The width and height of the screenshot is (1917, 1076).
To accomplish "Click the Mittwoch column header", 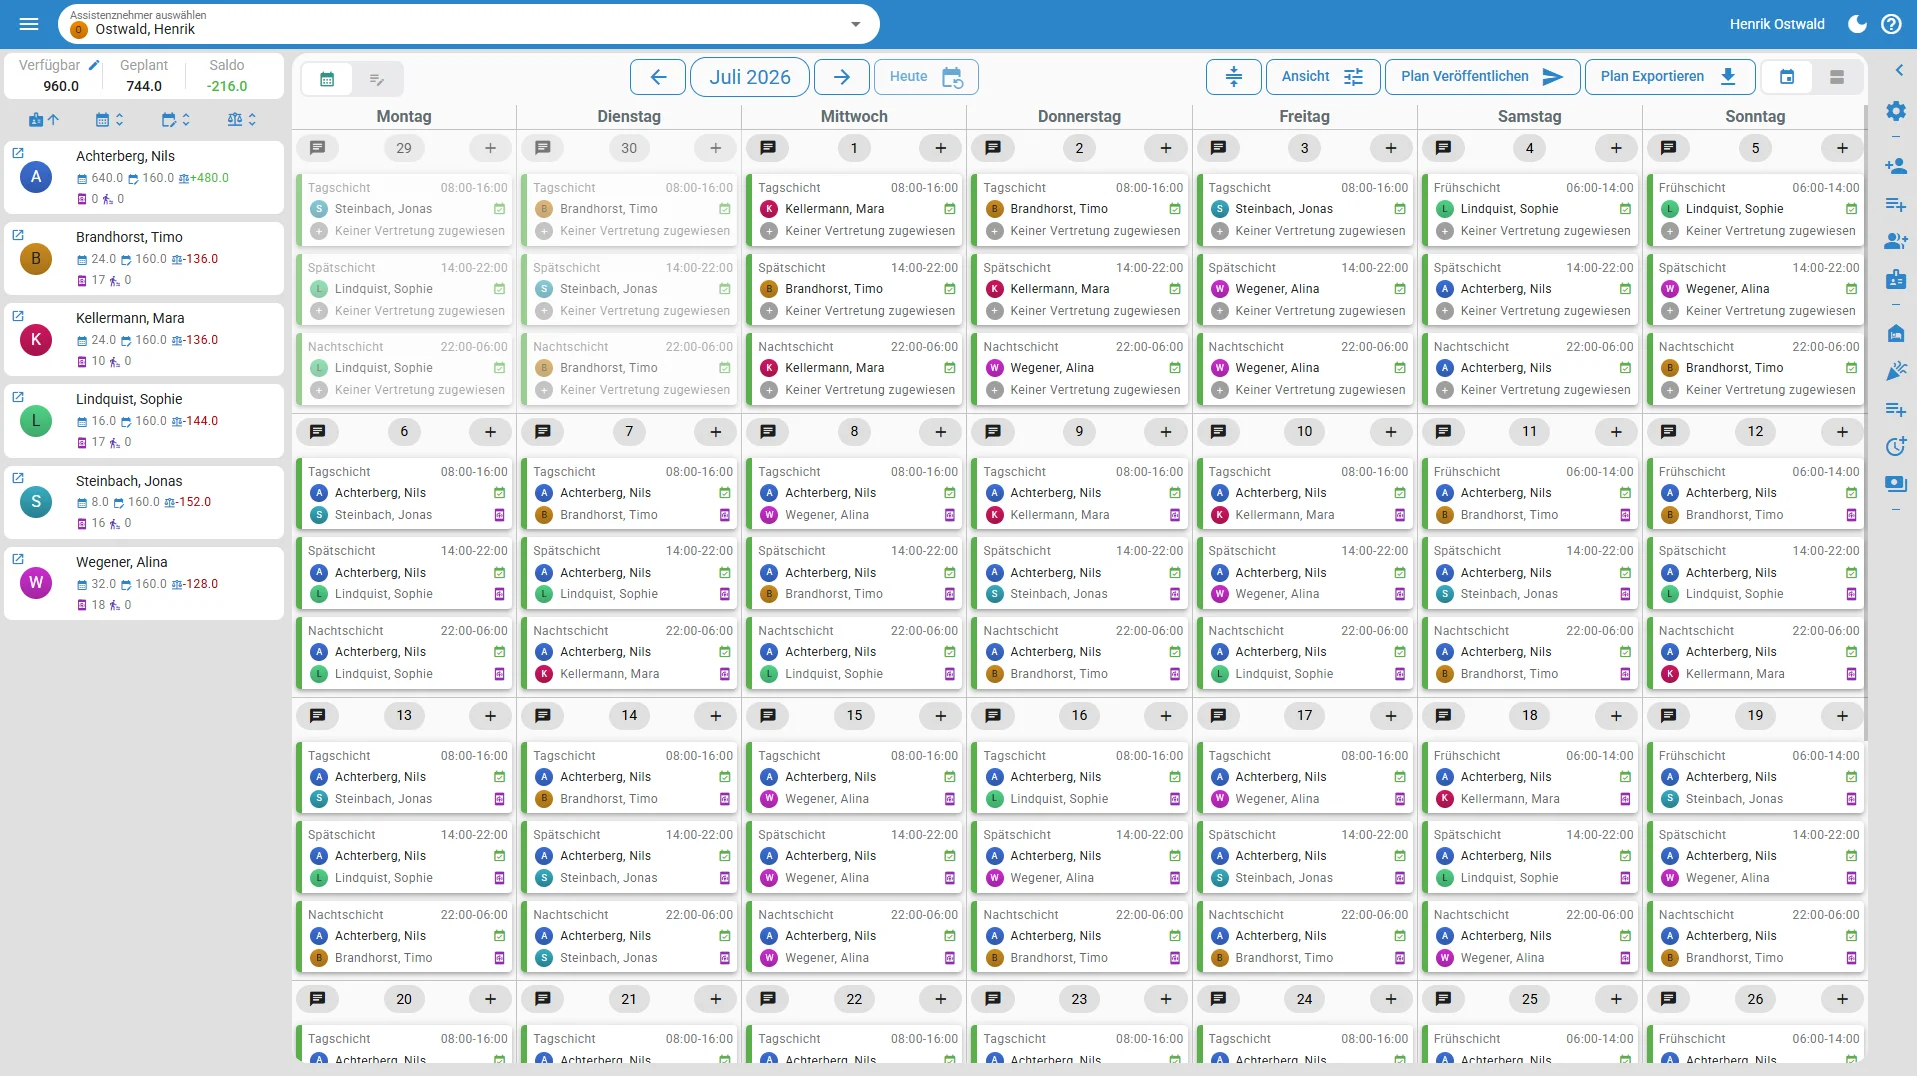I will [854, 117].
